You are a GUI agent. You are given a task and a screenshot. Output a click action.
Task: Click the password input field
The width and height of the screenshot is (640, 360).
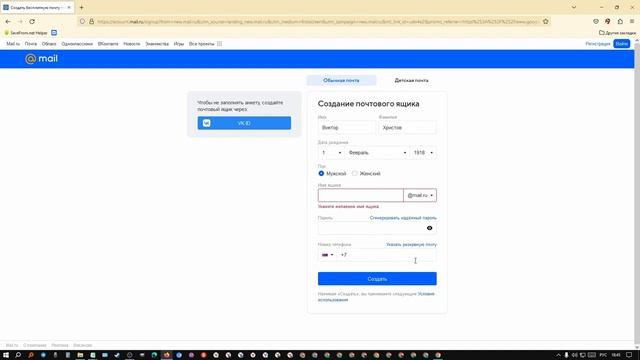coord(371,228)
